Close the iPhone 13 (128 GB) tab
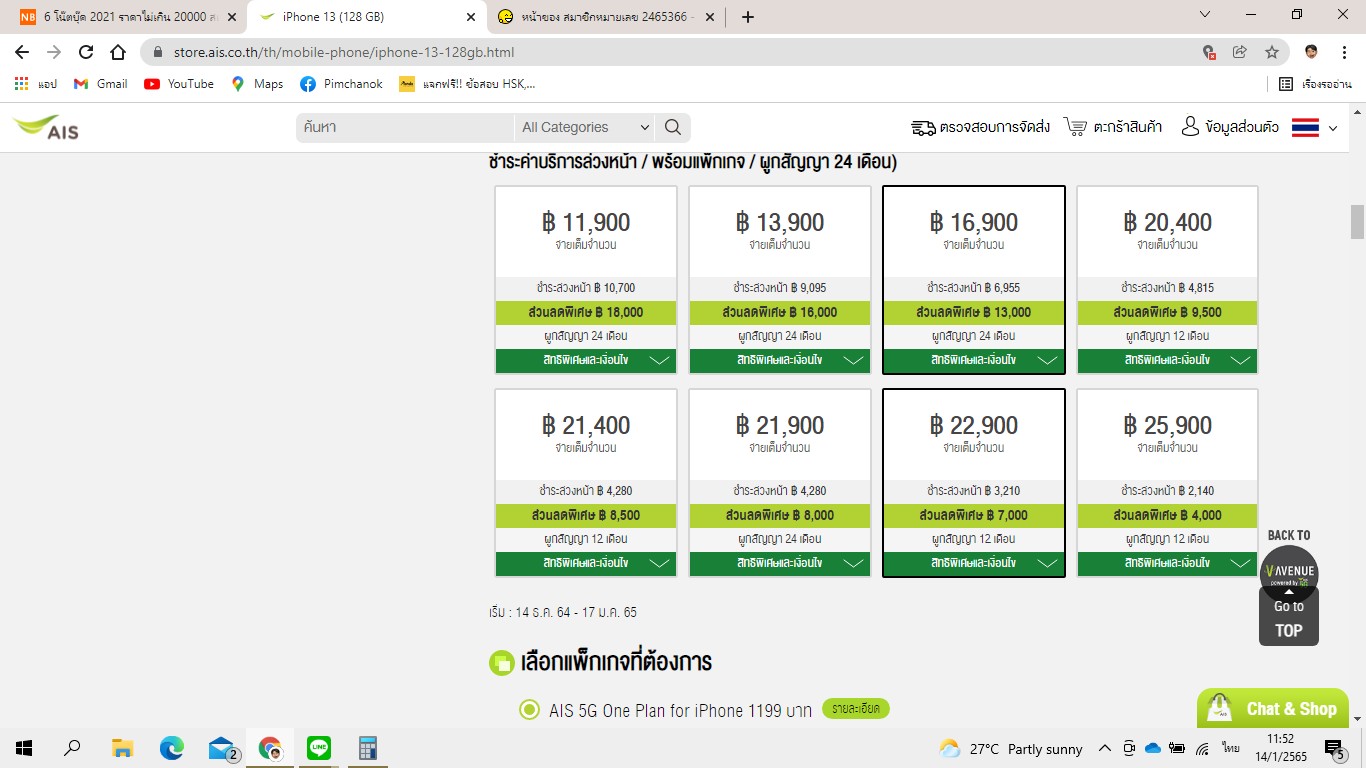The width and height of the screenshot is (1366, 768). point(469,17)
